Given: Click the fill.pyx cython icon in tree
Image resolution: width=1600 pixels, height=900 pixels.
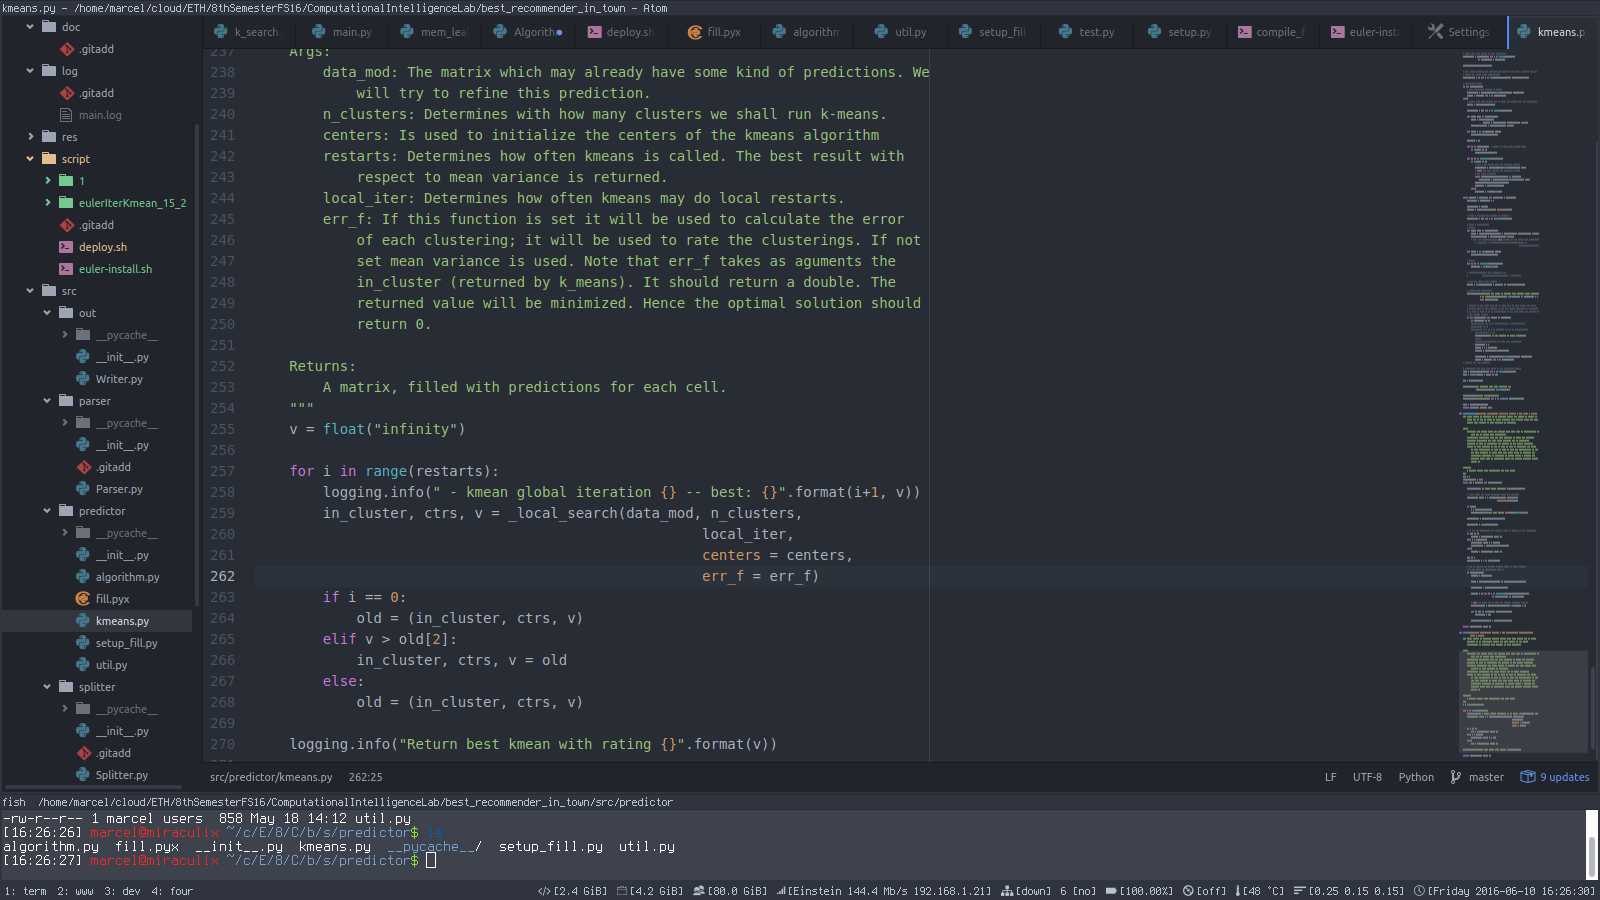Looking at the screenshot, I should tap(83, 599).
